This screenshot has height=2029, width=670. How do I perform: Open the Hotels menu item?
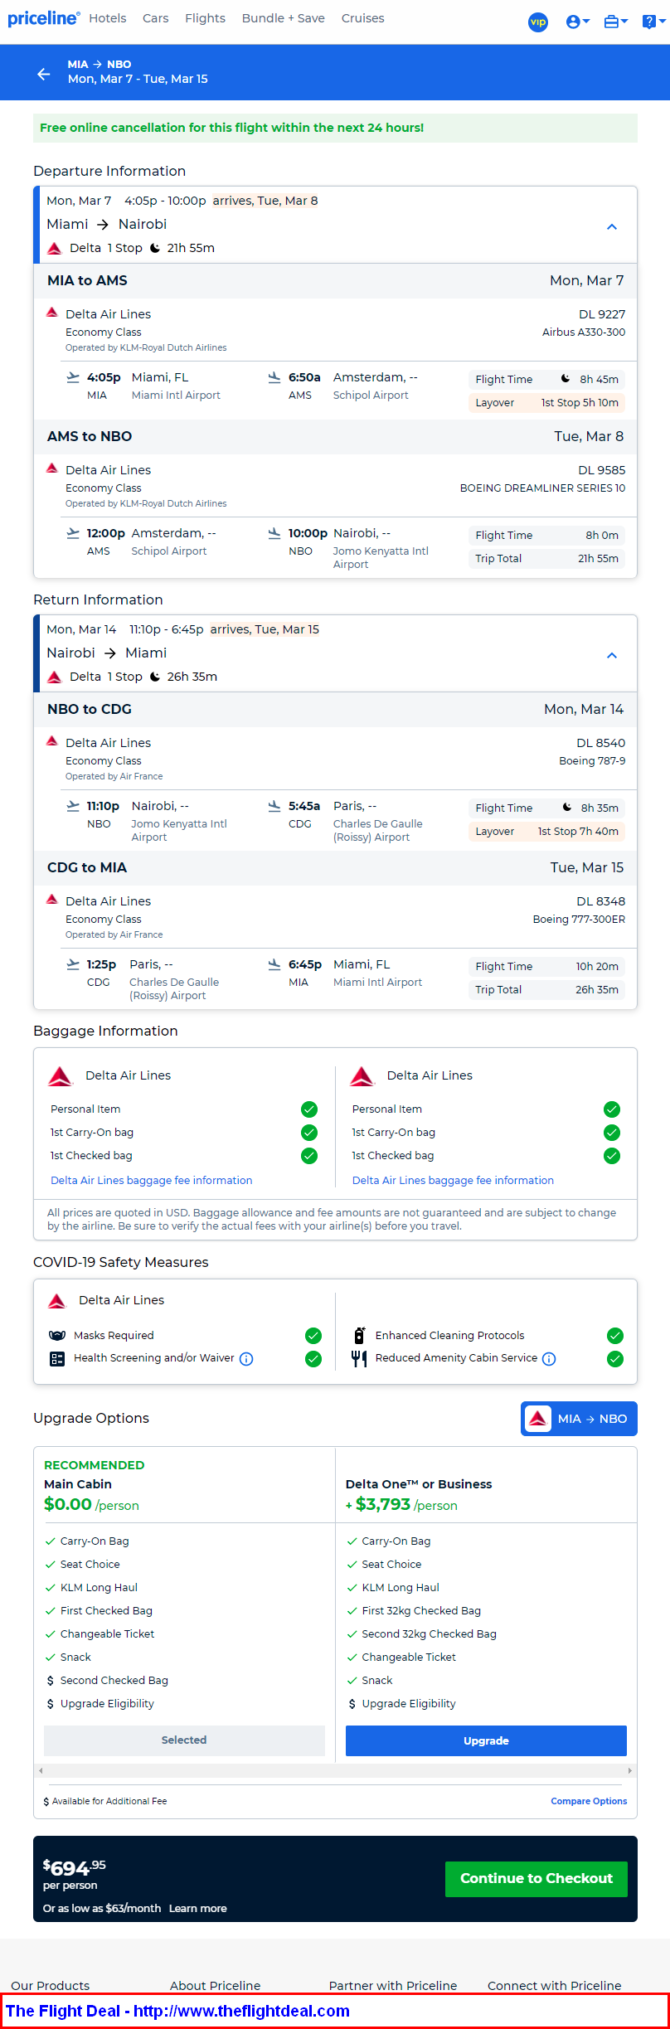107,18
